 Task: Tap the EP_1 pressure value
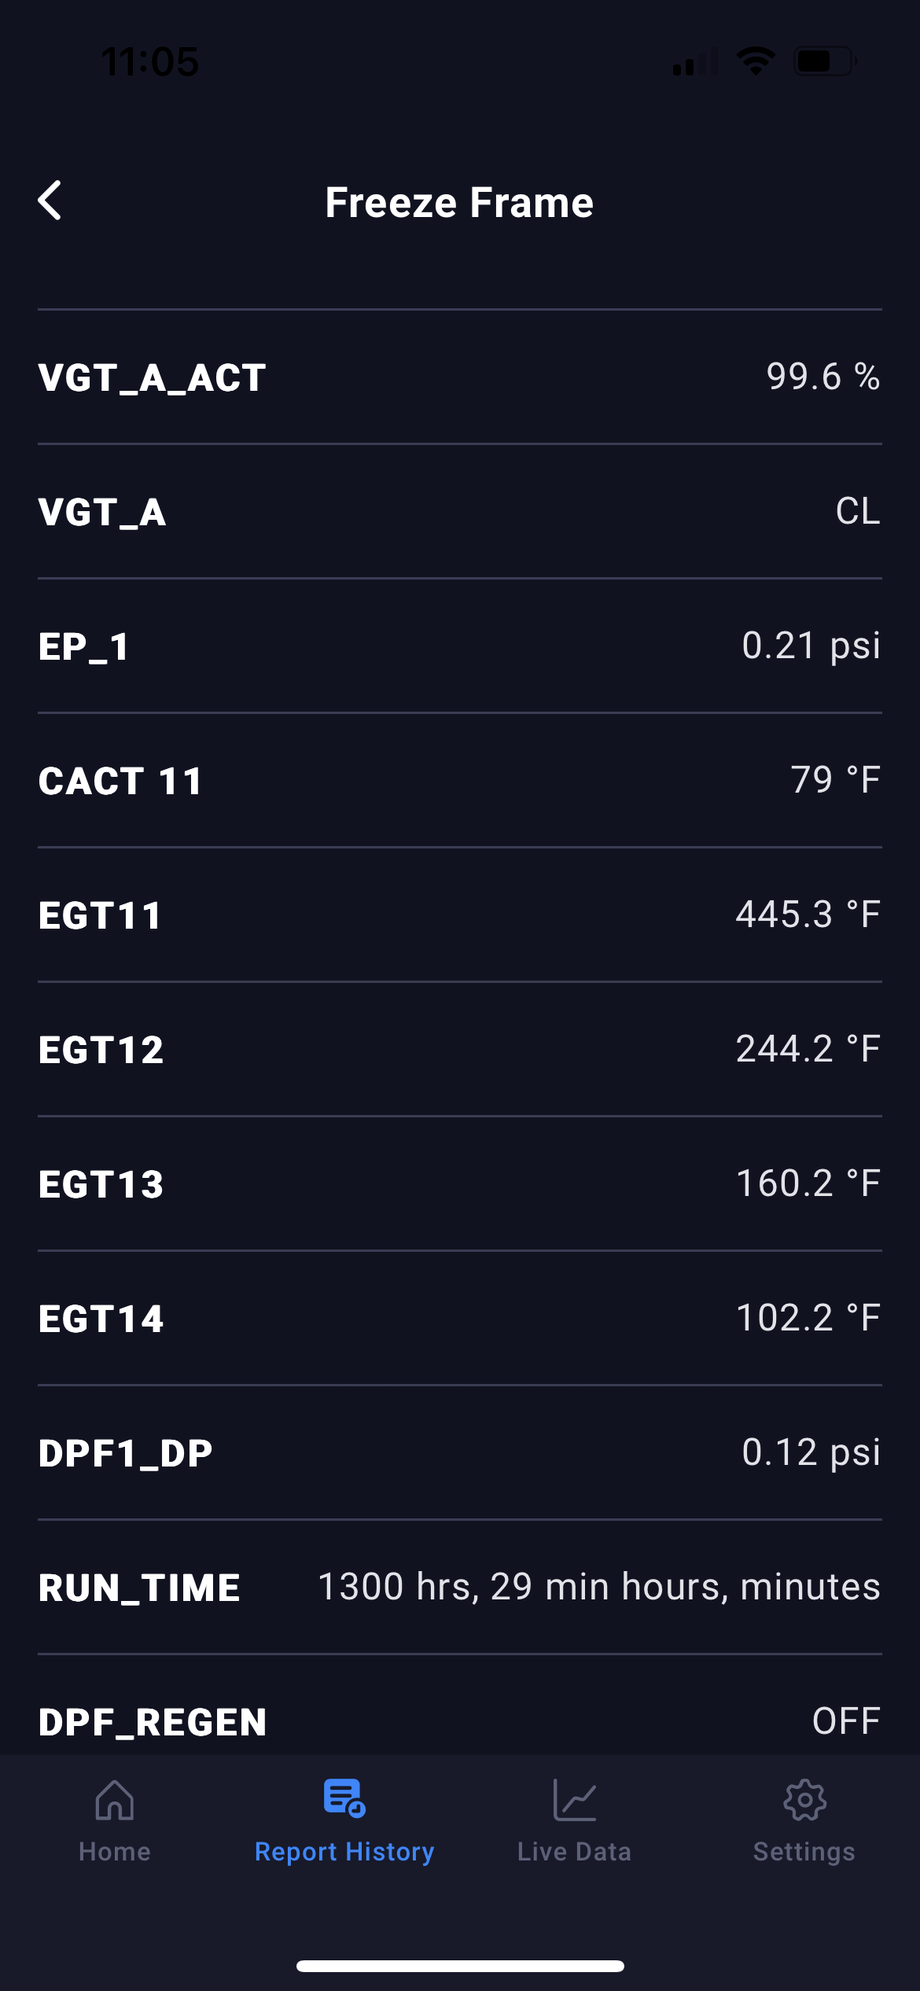coord(810,645)
